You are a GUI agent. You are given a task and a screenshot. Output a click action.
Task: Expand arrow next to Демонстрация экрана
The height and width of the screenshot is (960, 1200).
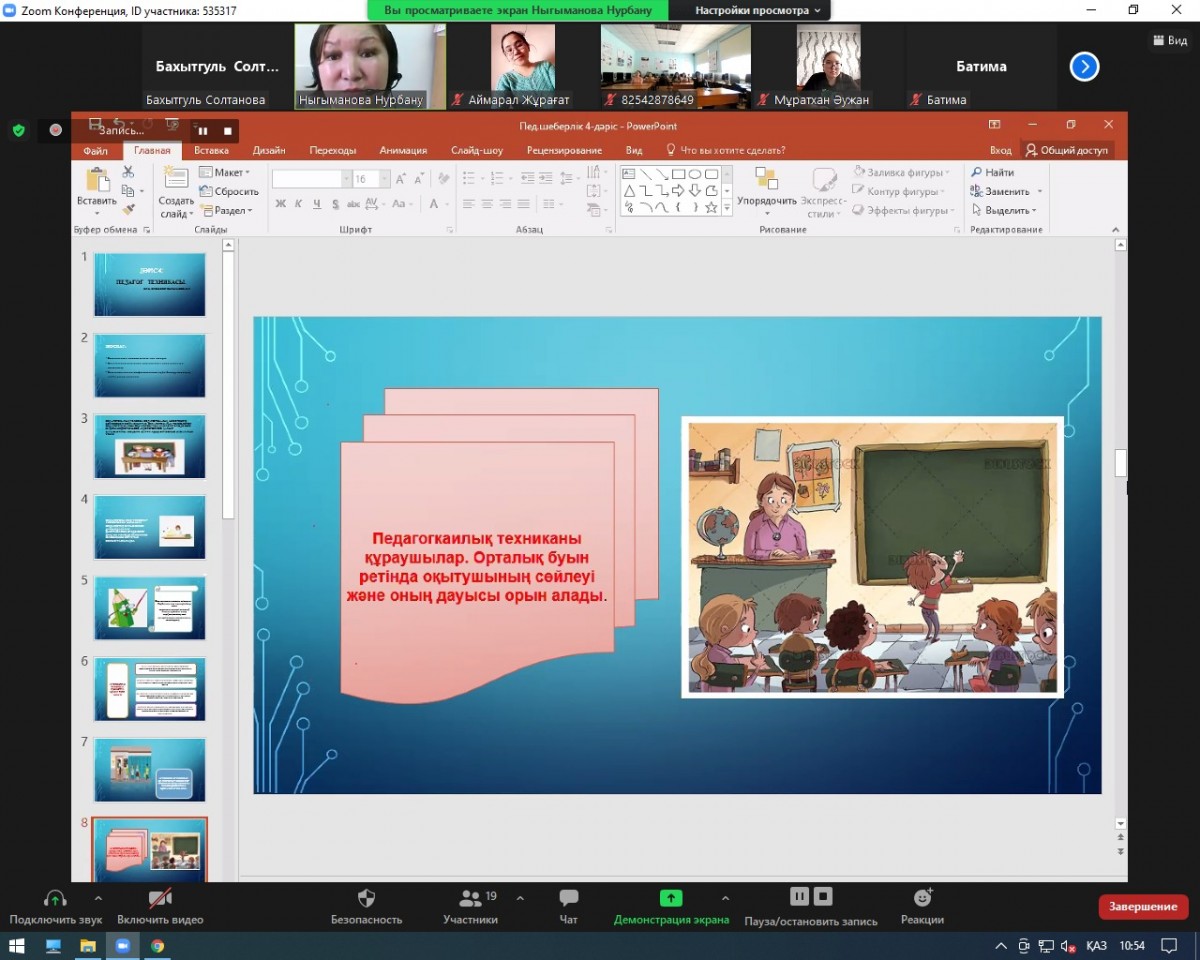point(725,898)
